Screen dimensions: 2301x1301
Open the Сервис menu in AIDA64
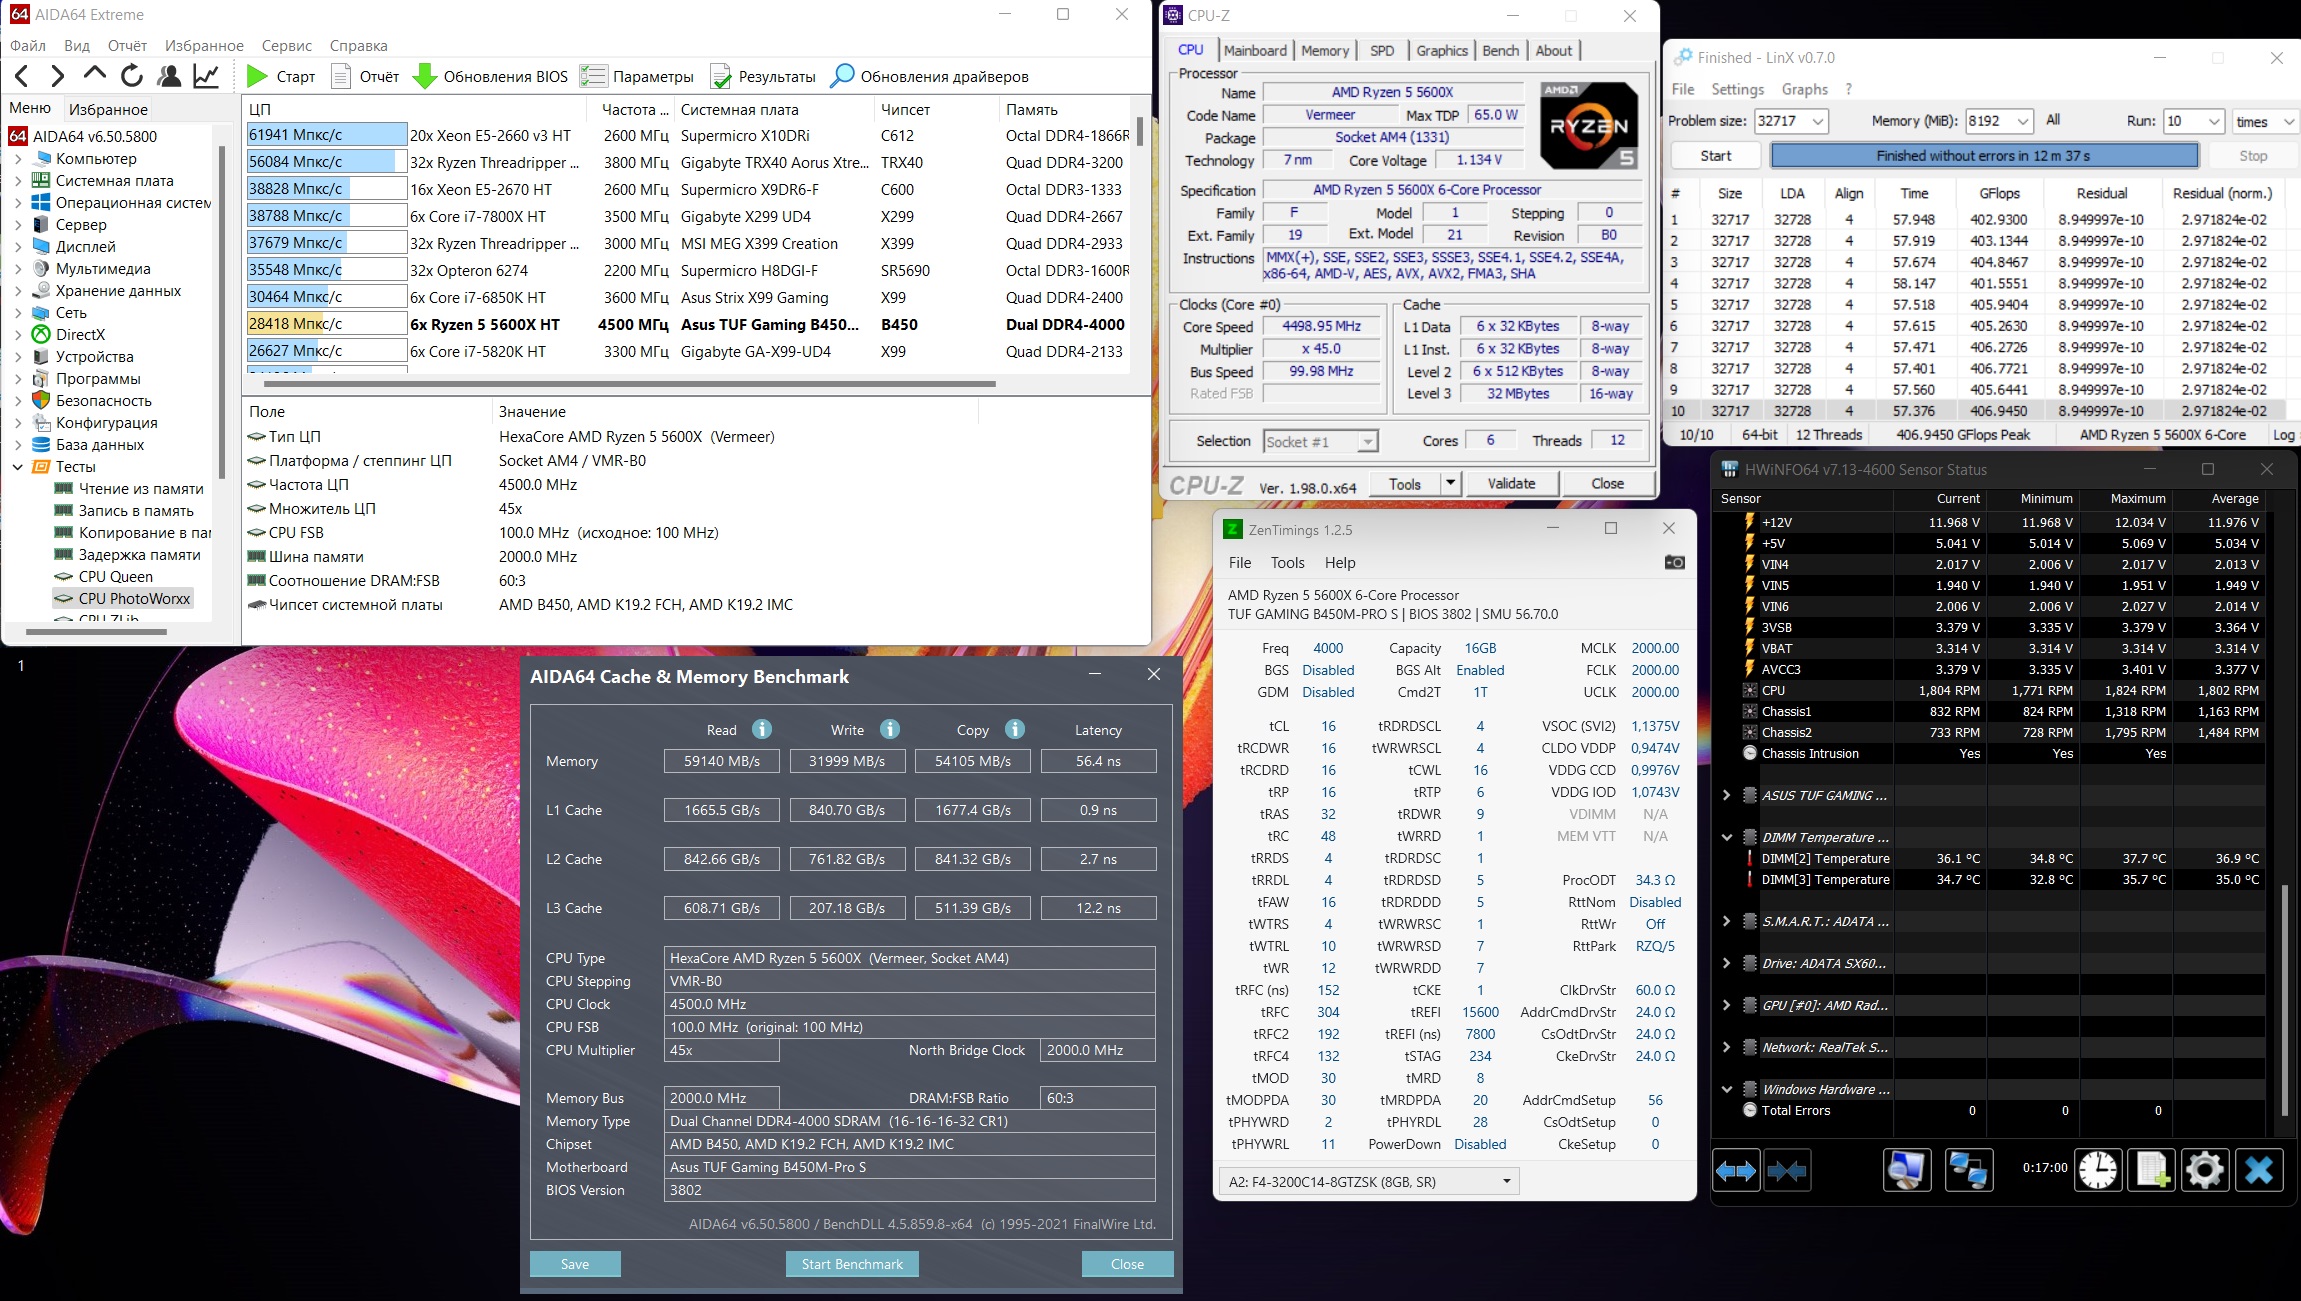pyautogui.click(x=286, y=46)
